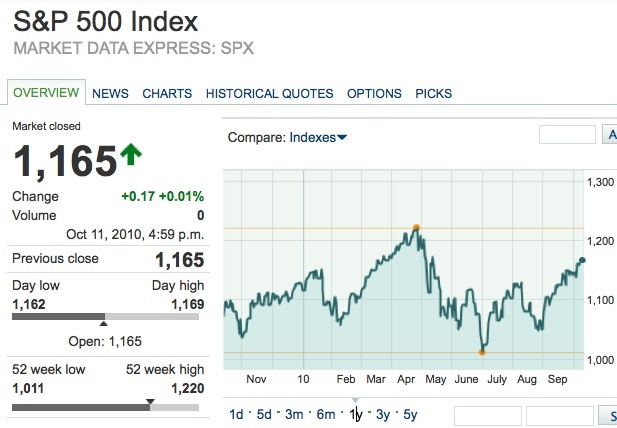Click the symbol input field above chart
The image size is (617, 428).
pos(567,135)
